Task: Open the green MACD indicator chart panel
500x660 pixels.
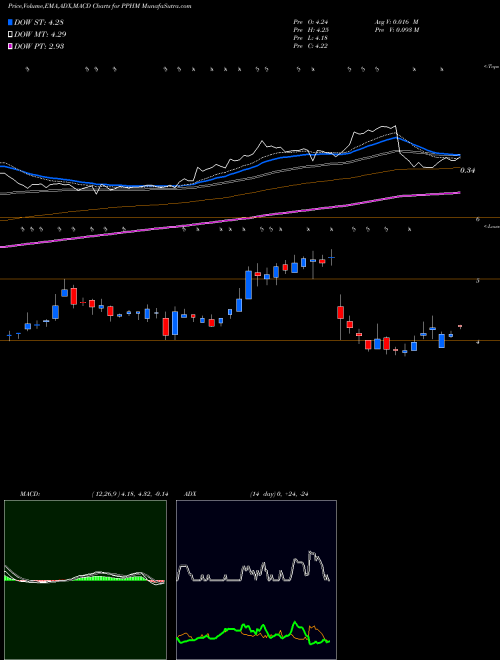Action: (85, 580)
